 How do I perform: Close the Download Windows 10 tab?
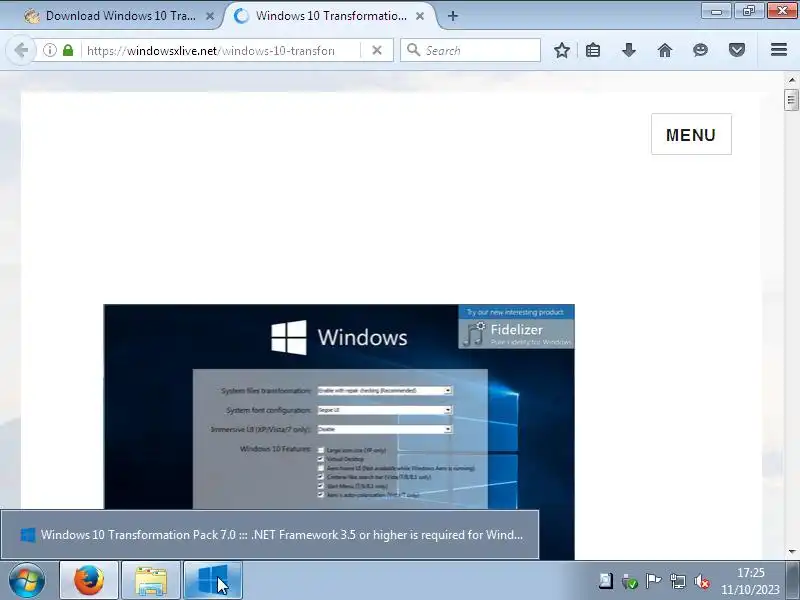pos(210,16)
